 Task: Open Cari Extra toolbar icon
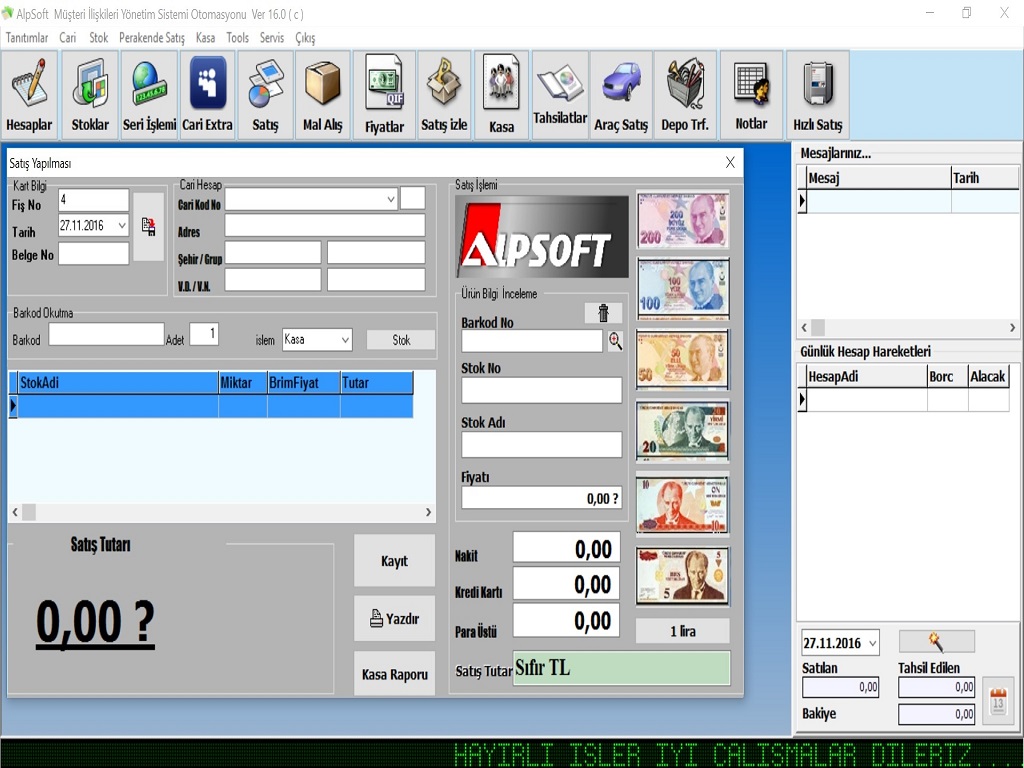[x=208, y=95]
